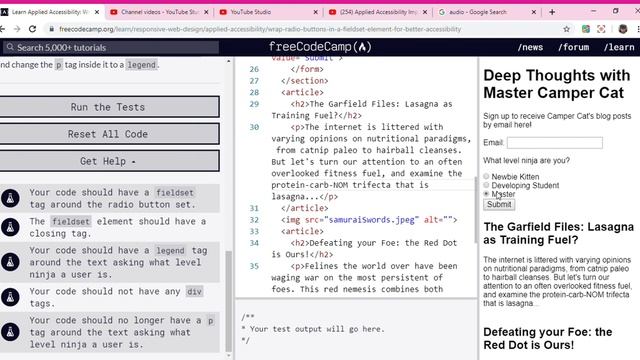
Task: Click flask icon beside div tags test
Action: click(x=10, y=297)
